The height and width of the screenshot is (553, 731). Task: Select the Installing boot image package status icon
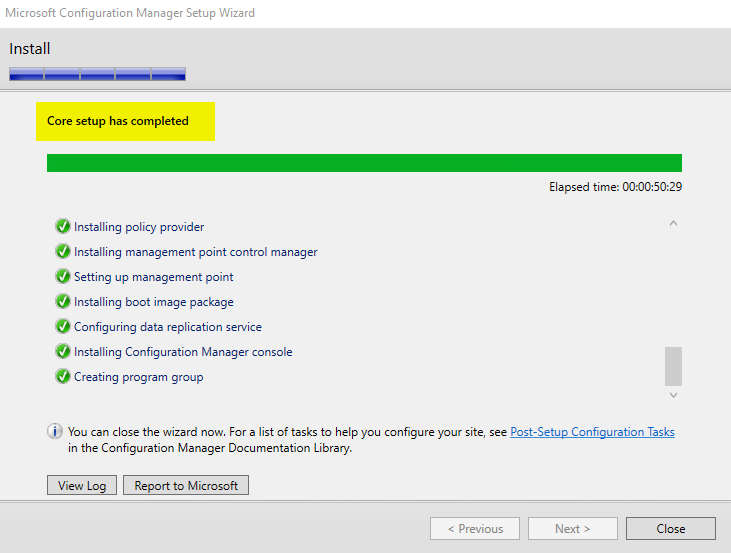click(x=63, y=302)
